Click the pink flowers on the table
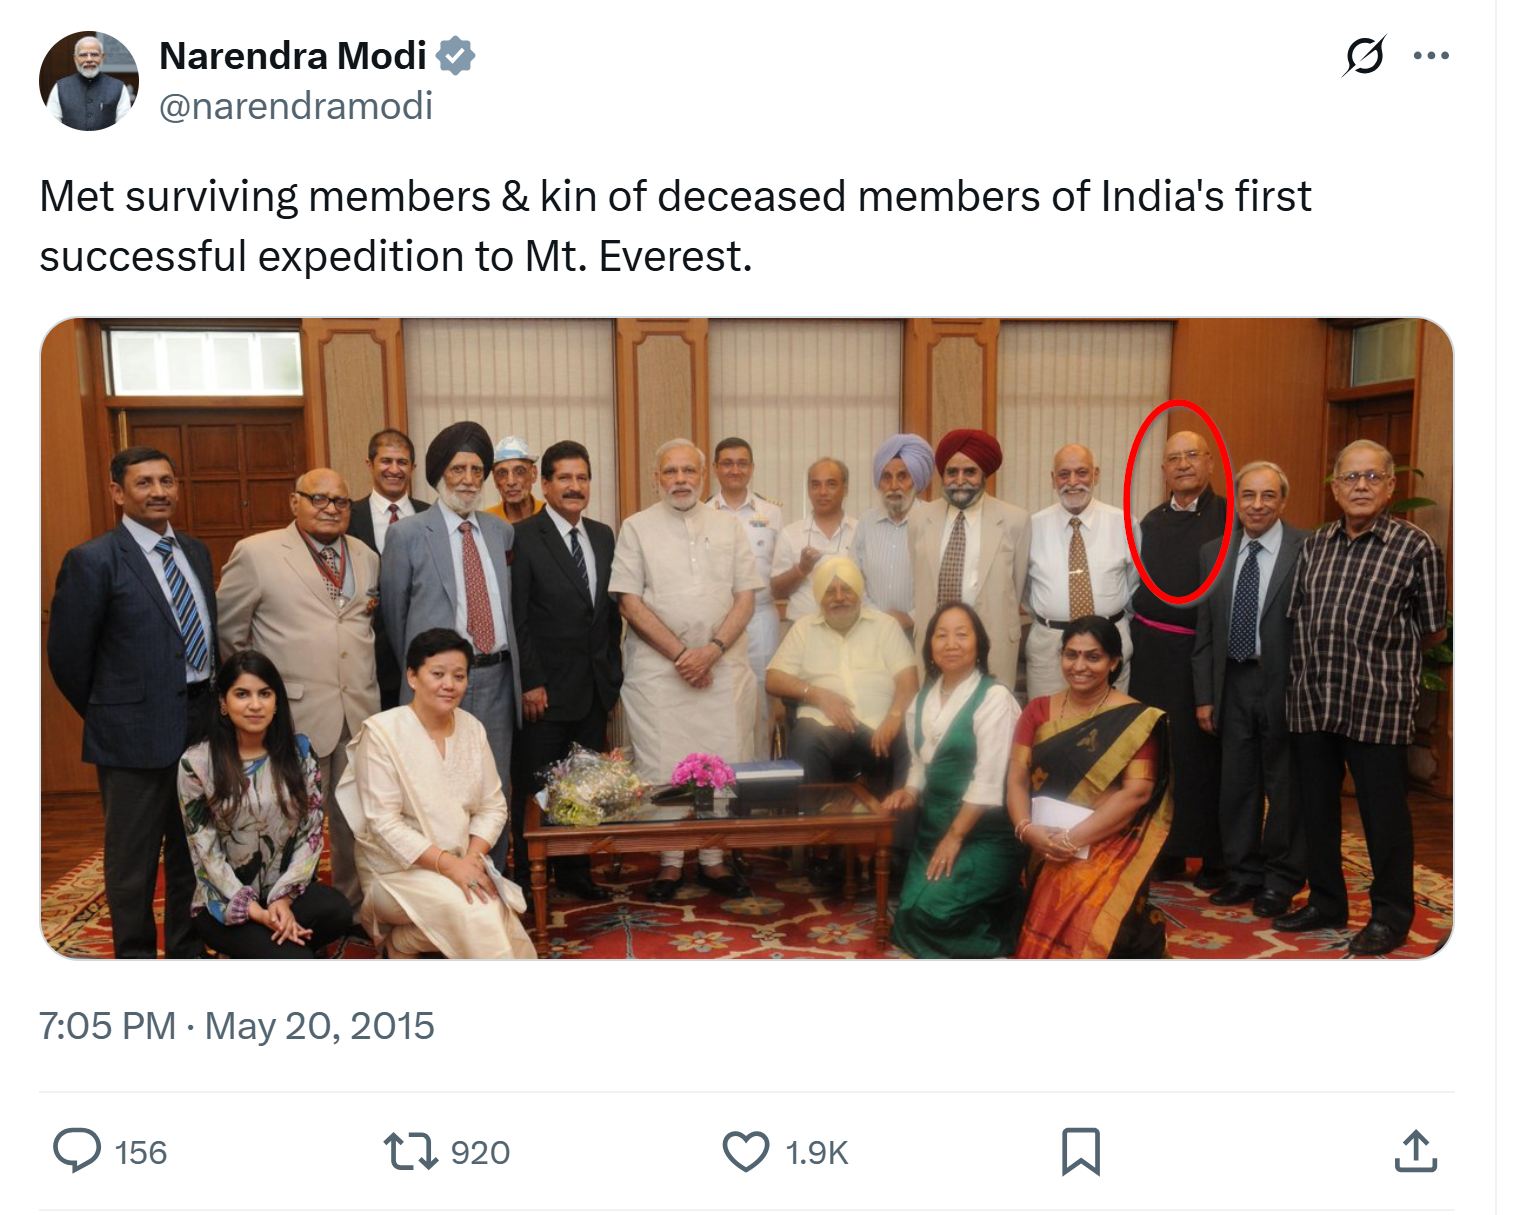Screen dimensions: 1514x1215 pos(703,772)
